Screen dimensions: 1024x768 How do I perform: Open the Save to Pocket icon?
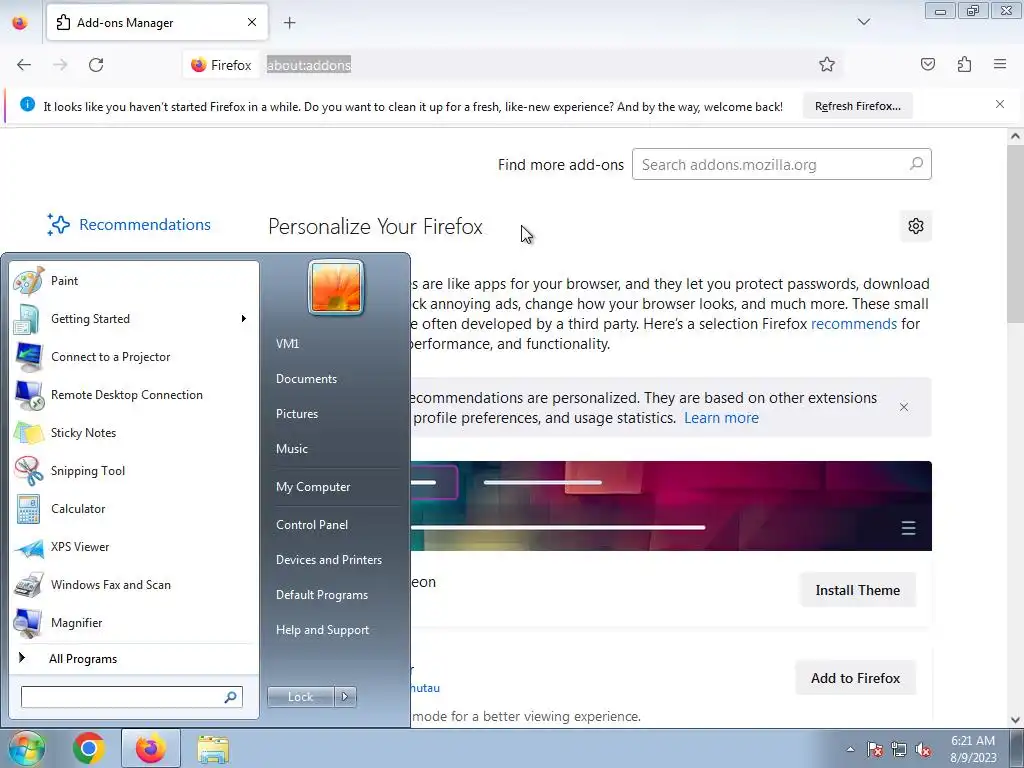[927, 64]
